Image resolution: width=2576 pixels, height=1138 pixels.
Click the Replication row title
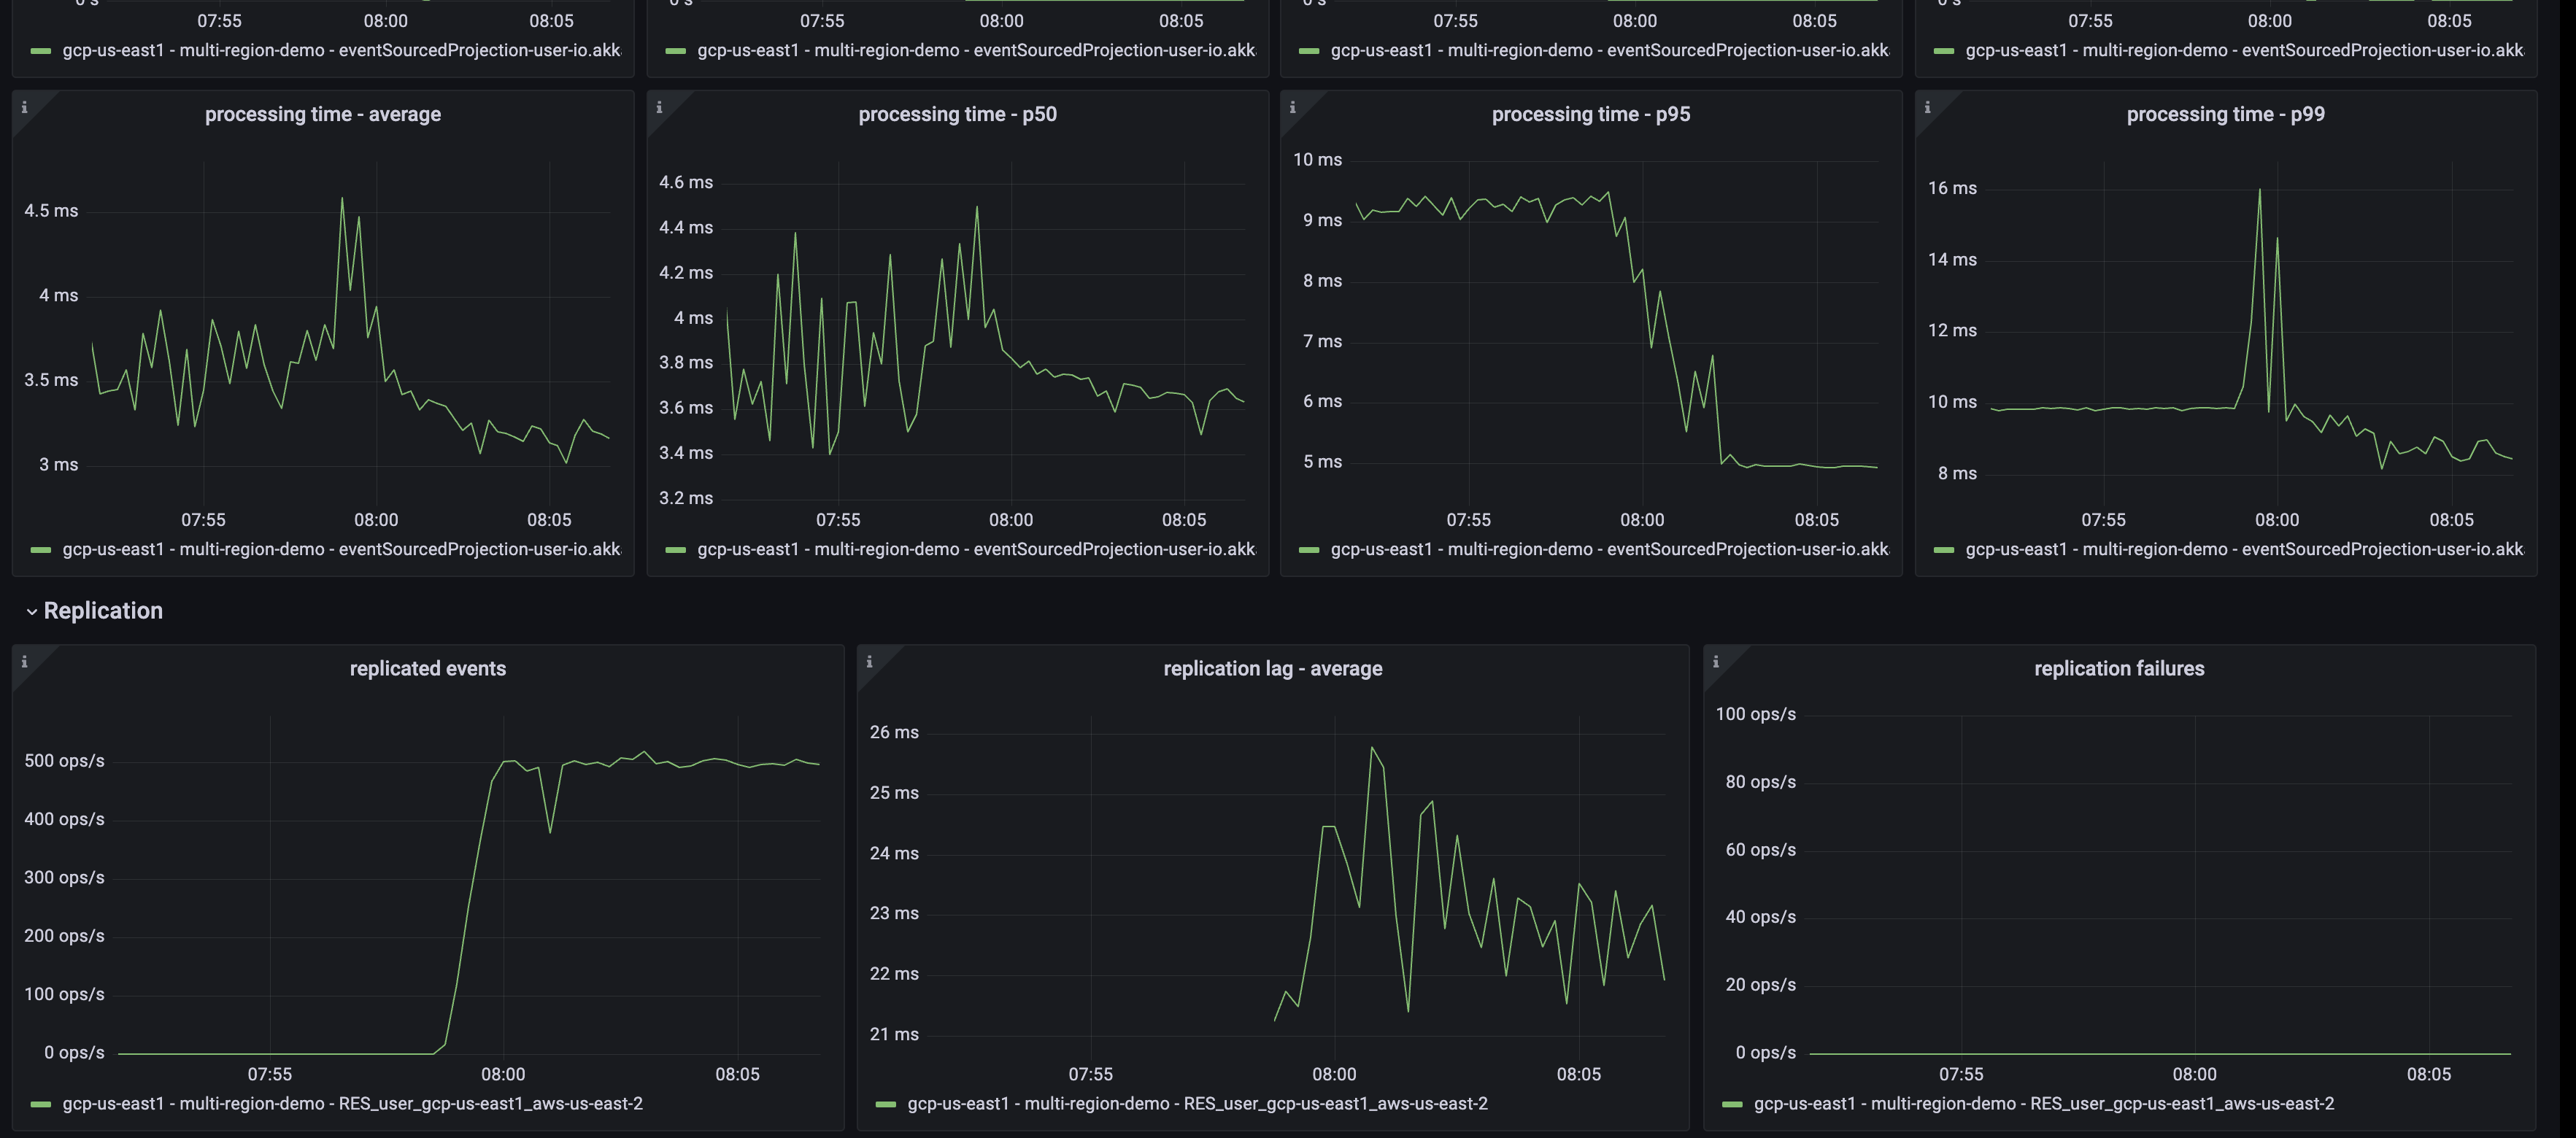[x=103, y=611]
